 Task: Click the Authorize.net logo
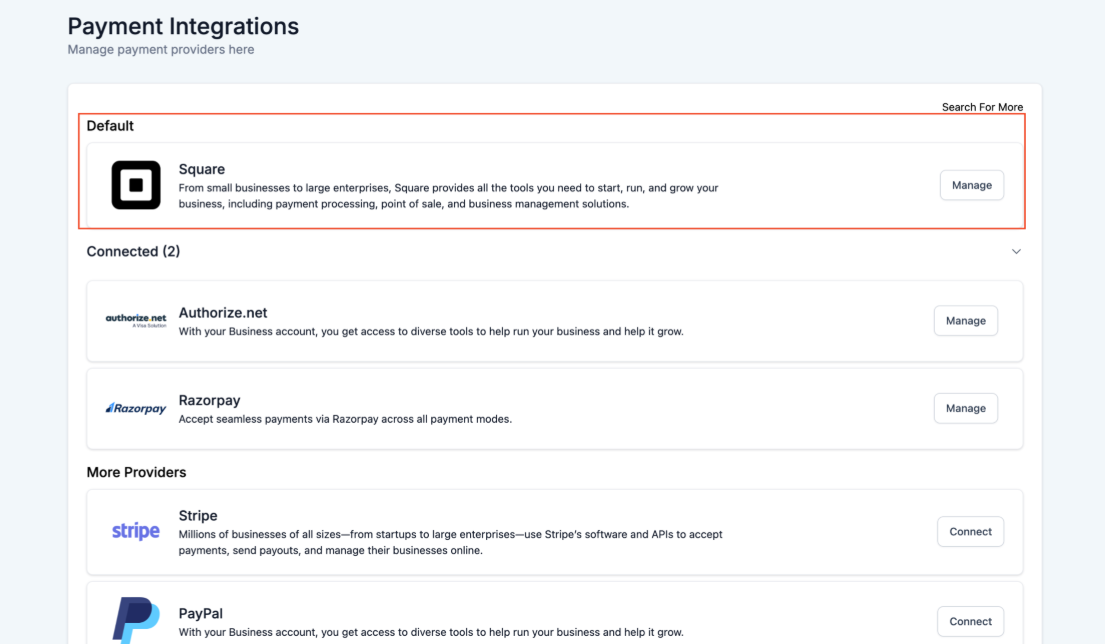(x=136, y=320)
